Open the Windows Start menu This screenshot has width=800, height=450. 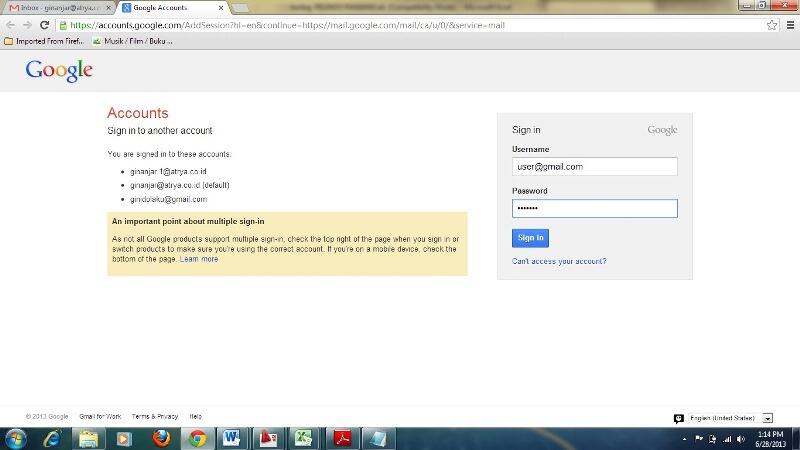15,439
